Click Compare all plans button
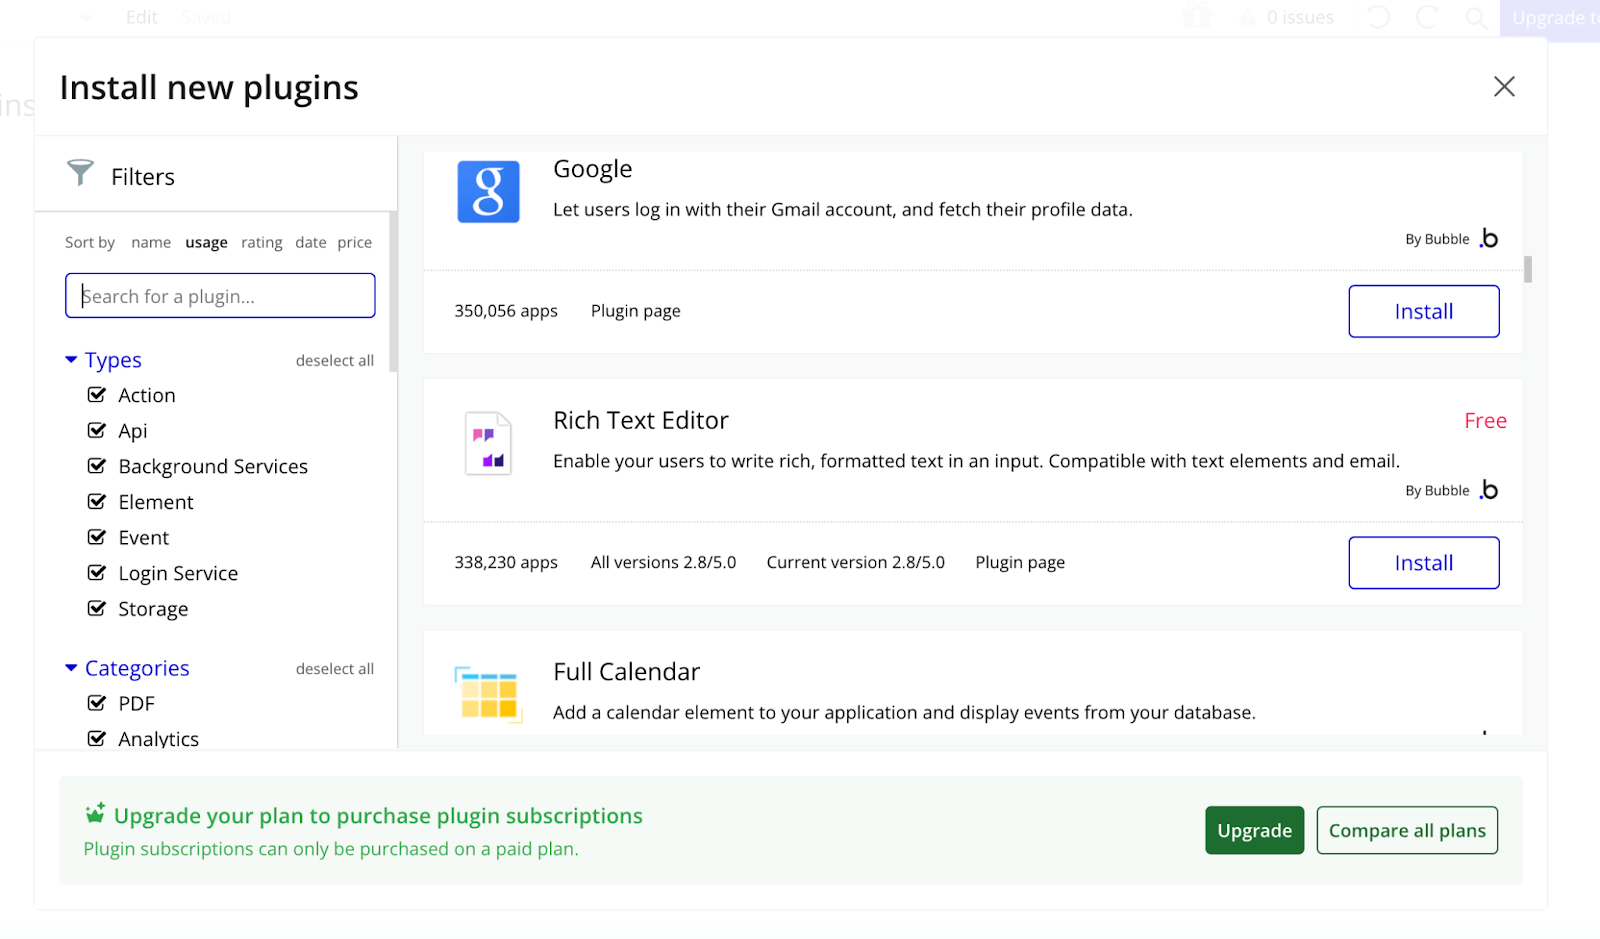 pyautogui.click(x=1407, y=830)
